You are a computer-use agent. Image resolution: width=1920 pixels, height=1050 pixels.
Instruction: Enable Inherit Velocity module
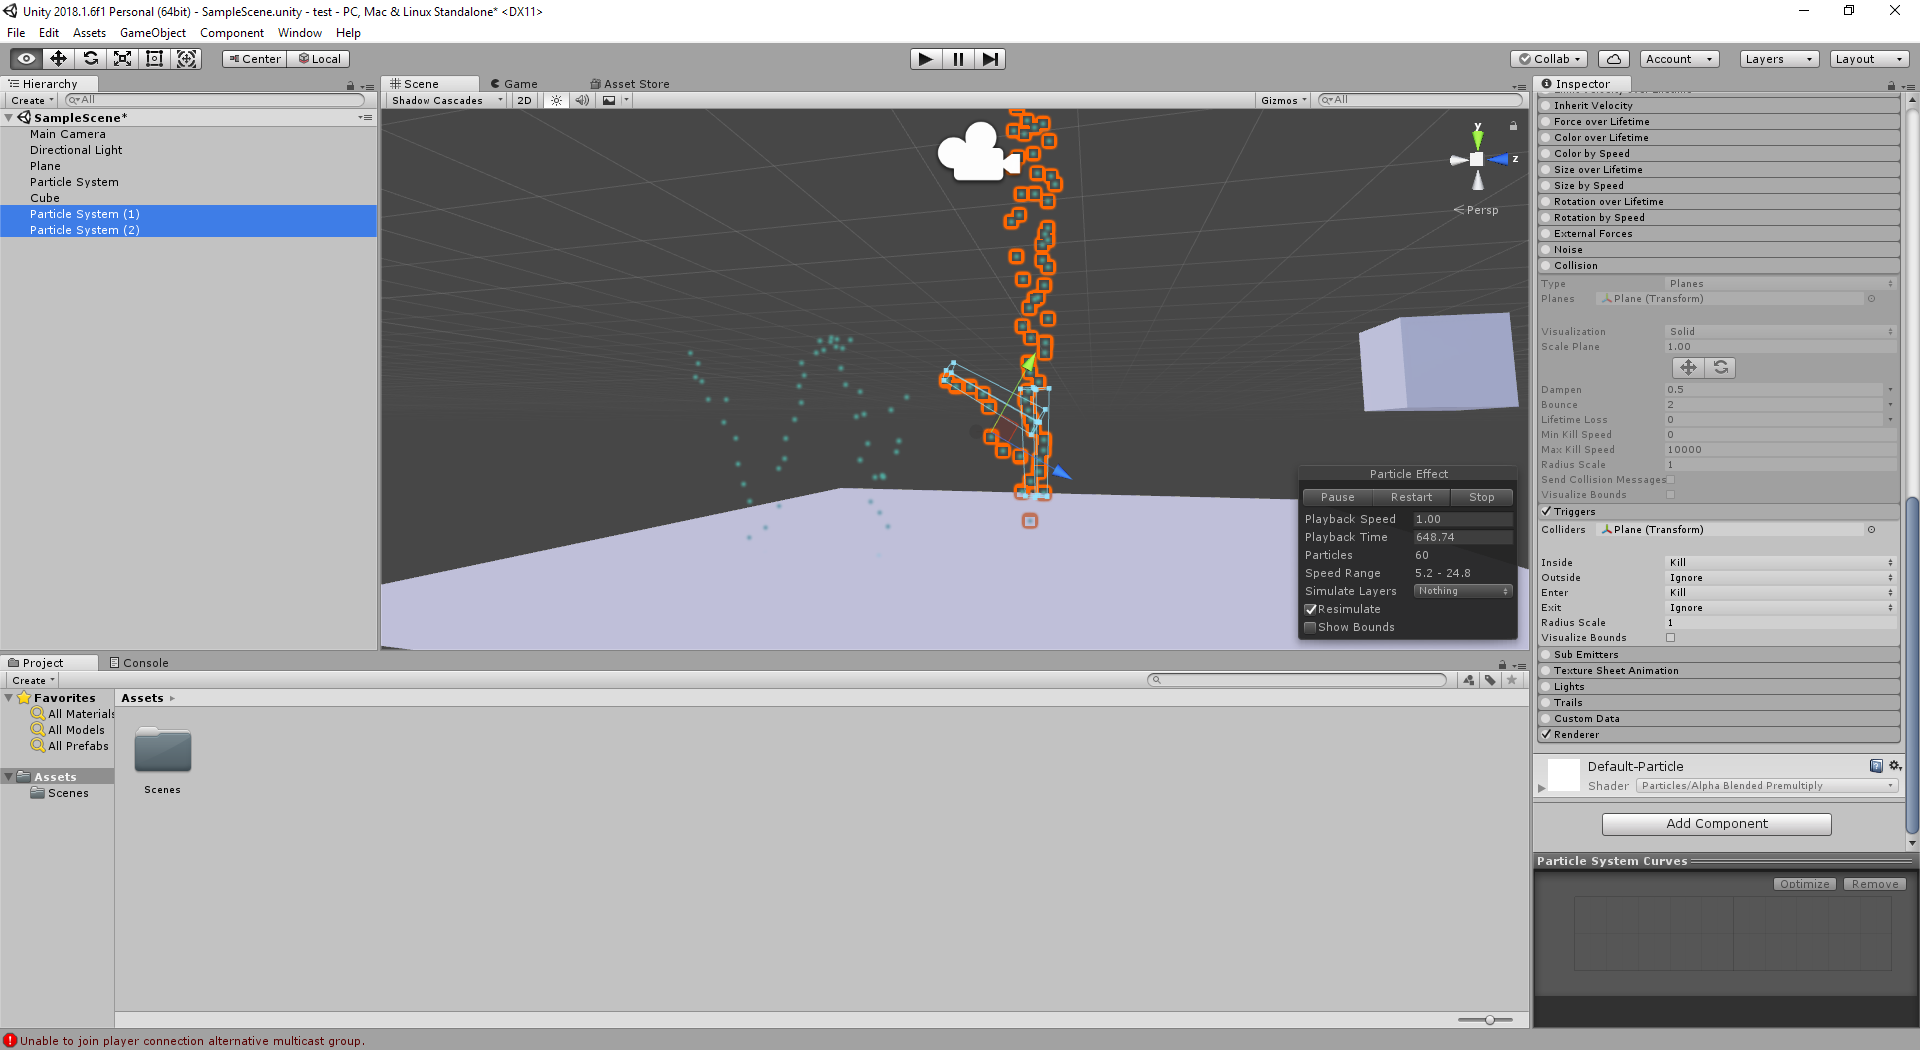[1546, 106]
